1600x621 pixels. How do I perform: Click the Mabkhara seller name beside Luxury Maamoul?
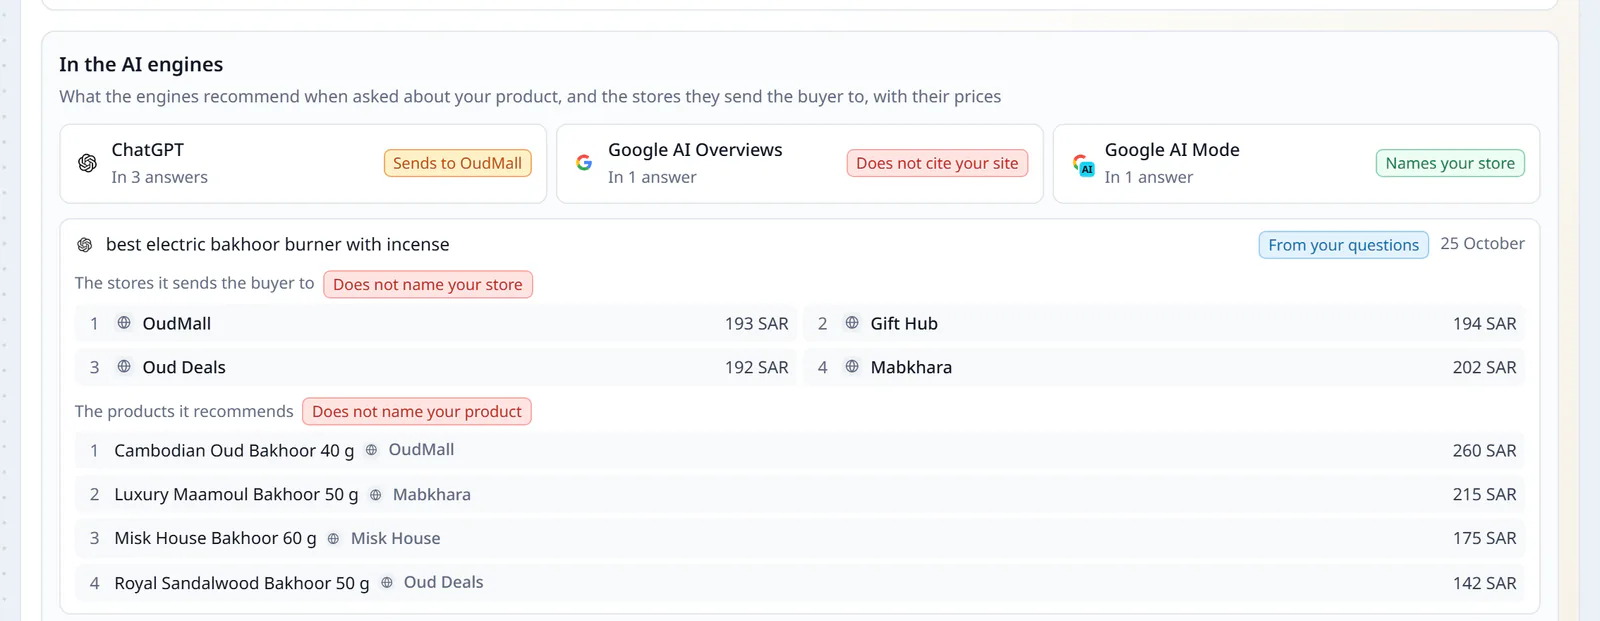432,495
